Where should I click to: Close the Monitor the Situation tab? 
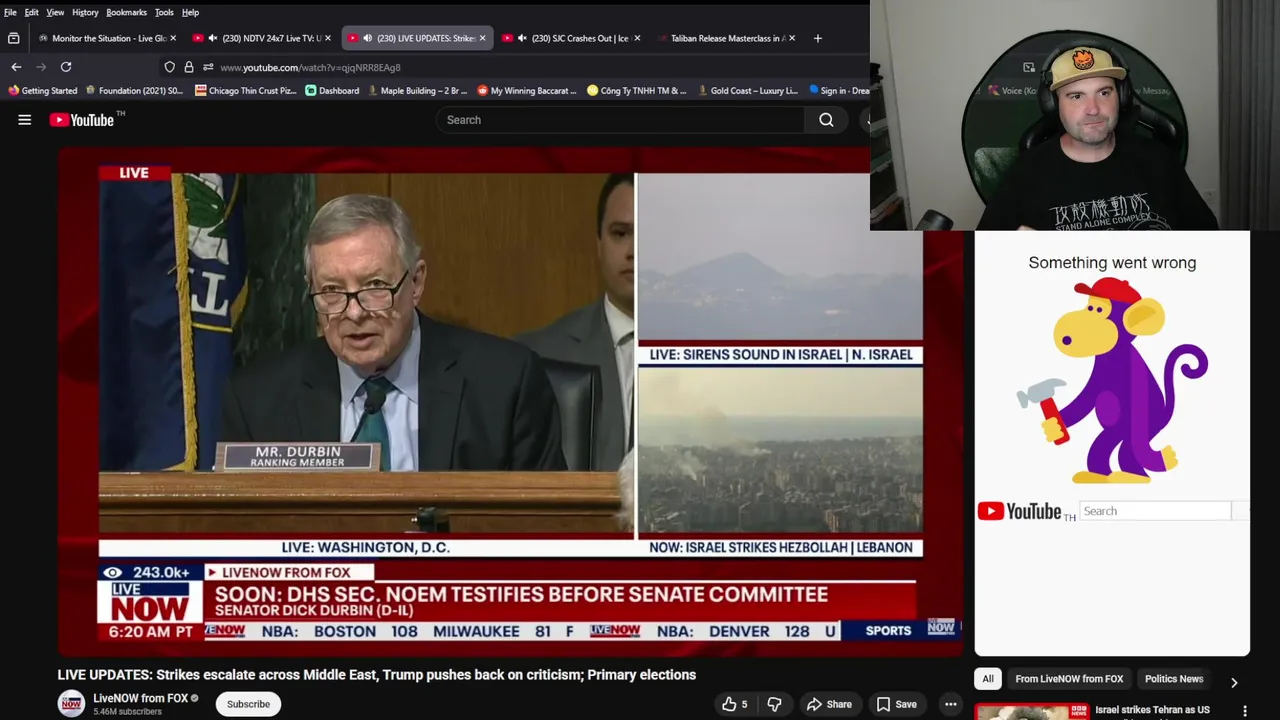(173, 38)
